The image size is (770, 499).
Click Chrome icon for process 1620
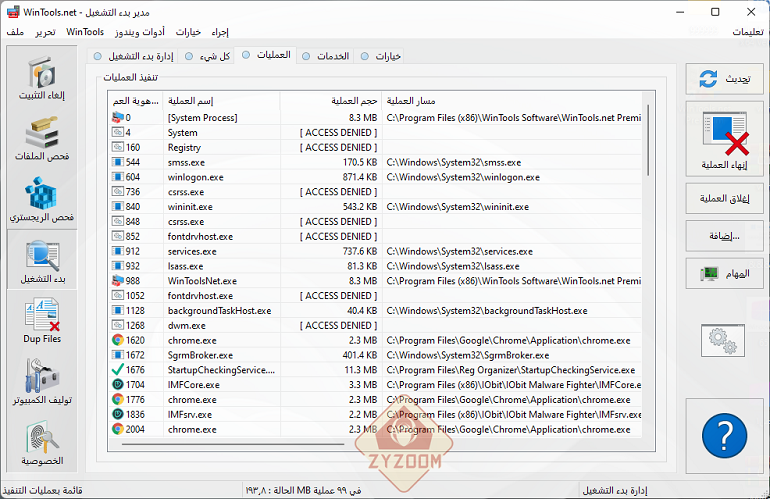click(x=117, y=340)
